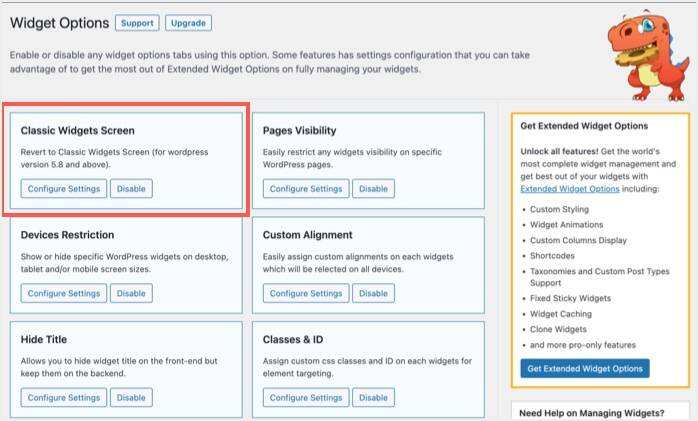Image resolution: width=698 pixels, height=421 pixels.
Task: Open Configure Settings for Devices Restriction
Action: [x=64, y=293]
